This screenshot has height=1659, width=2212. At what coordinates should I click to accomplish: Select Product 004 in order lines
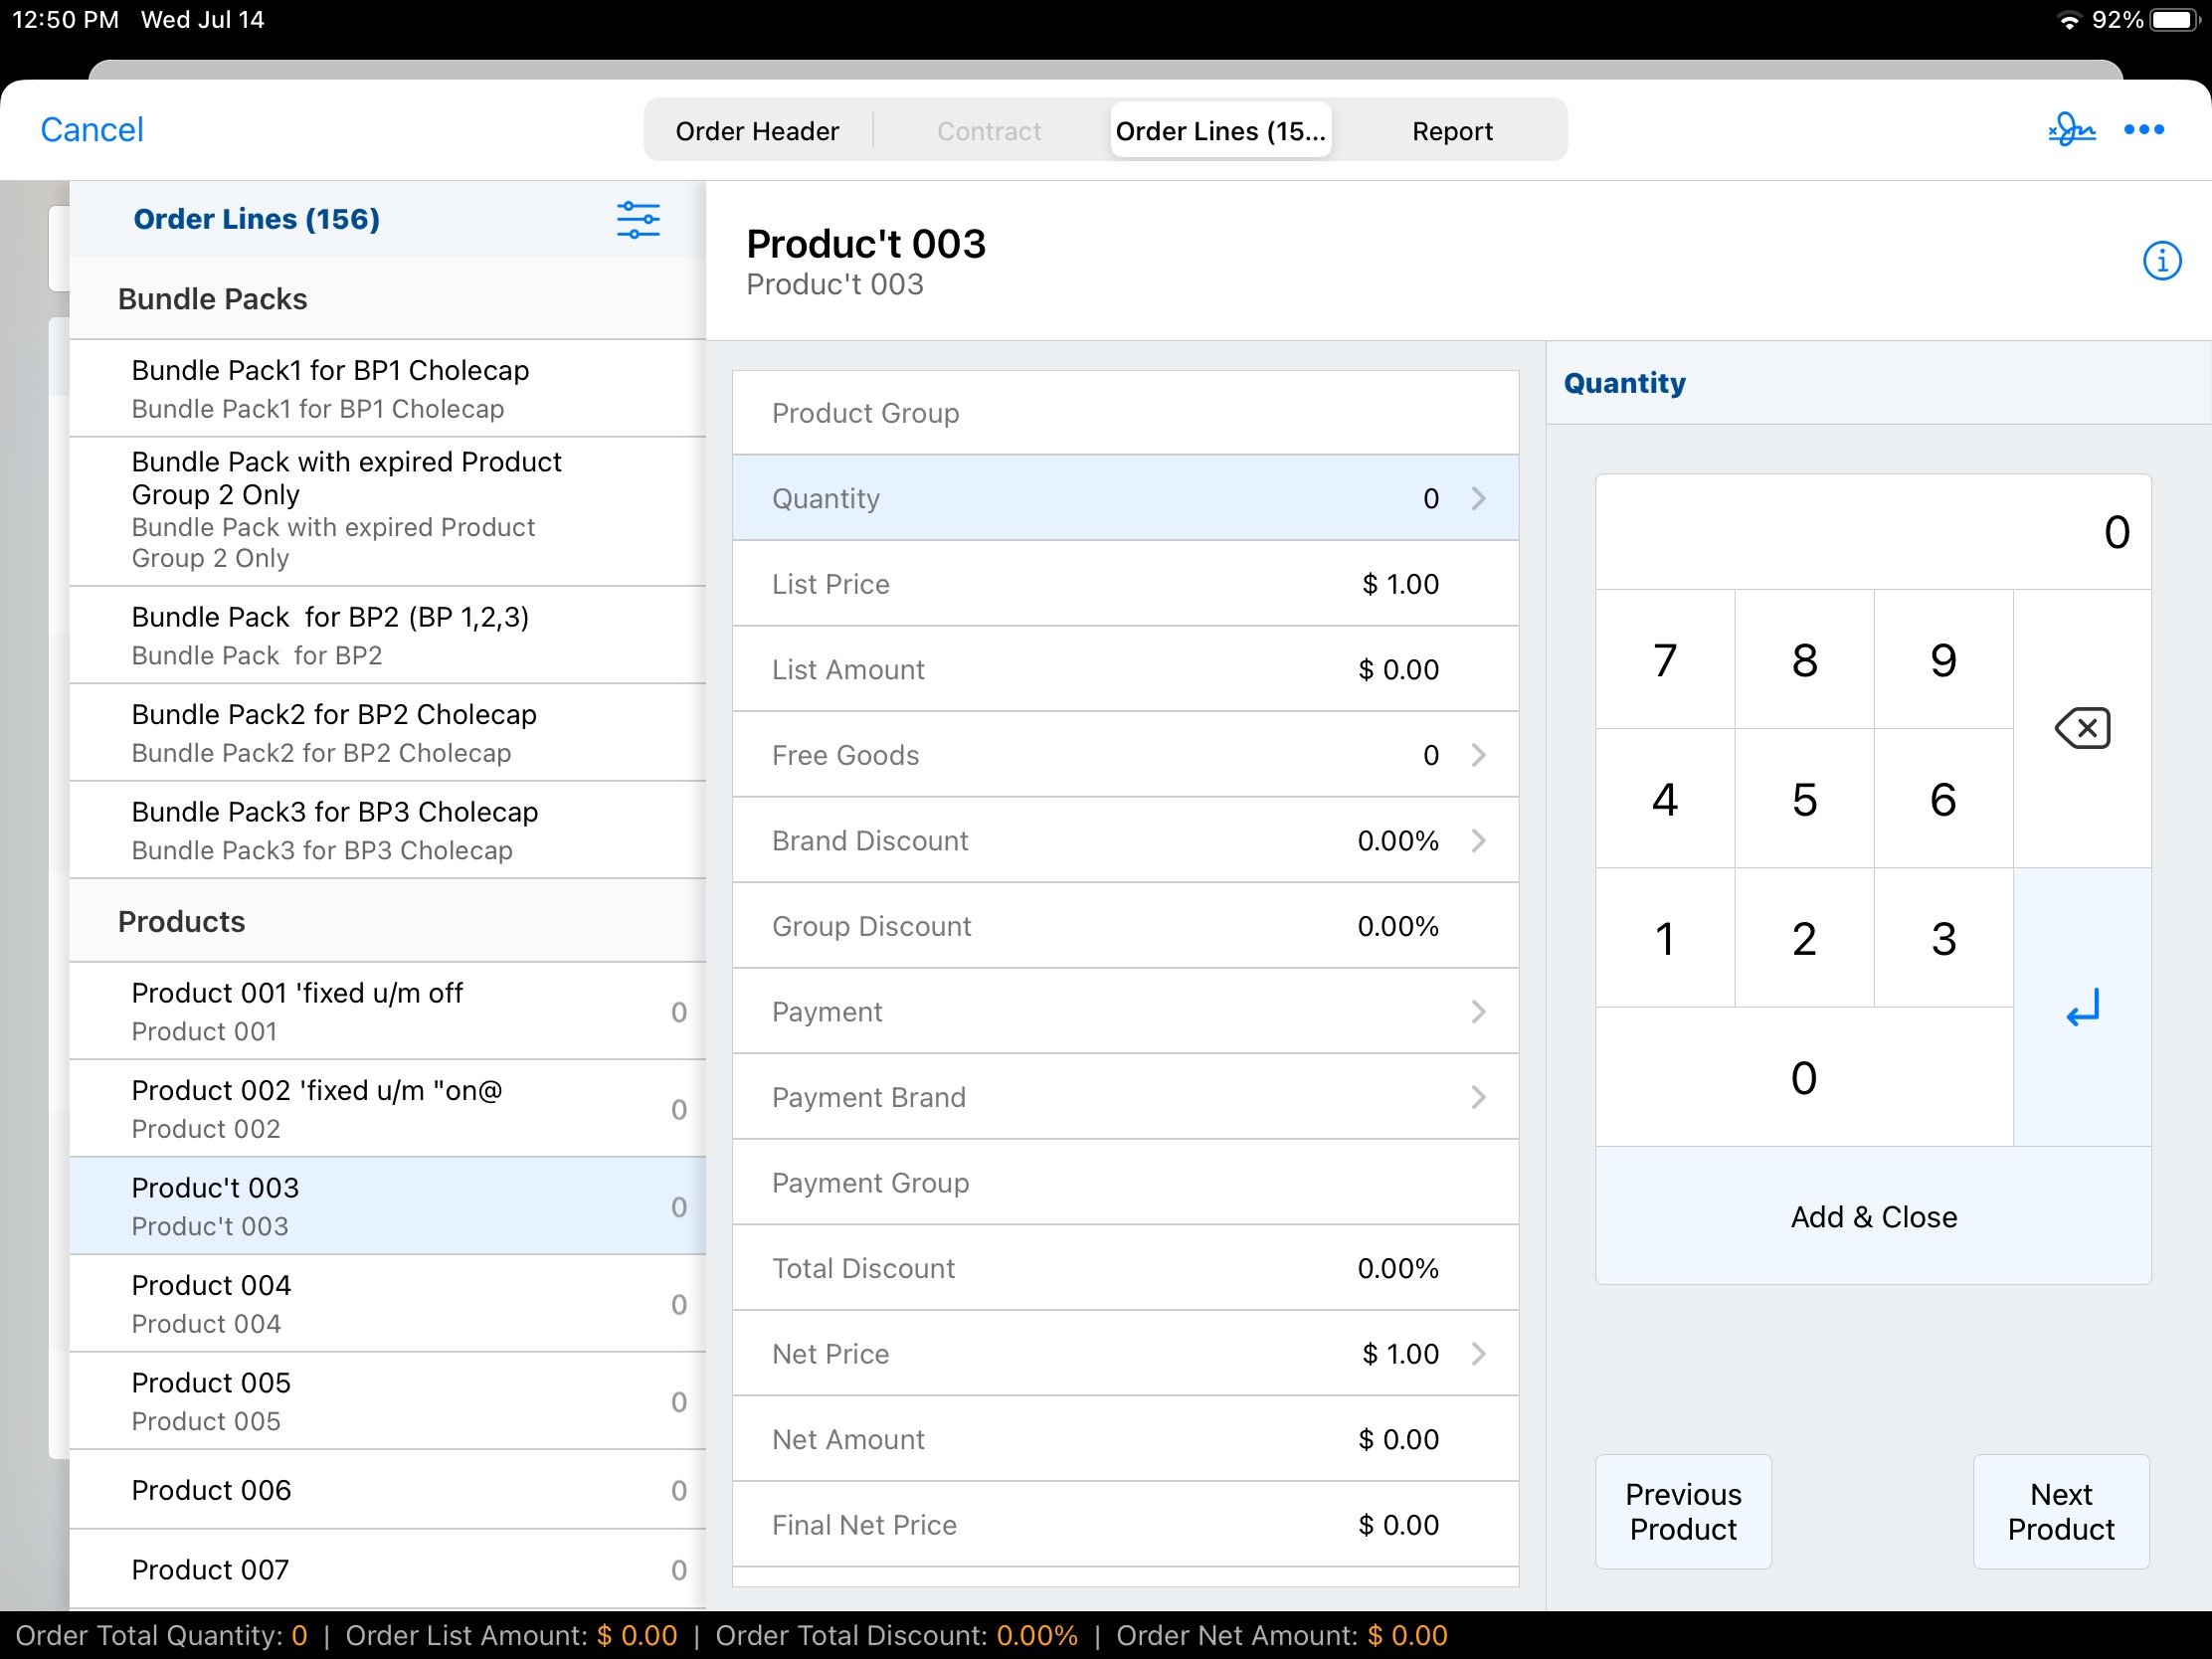pyautogui.click(x=386, y=1303)
